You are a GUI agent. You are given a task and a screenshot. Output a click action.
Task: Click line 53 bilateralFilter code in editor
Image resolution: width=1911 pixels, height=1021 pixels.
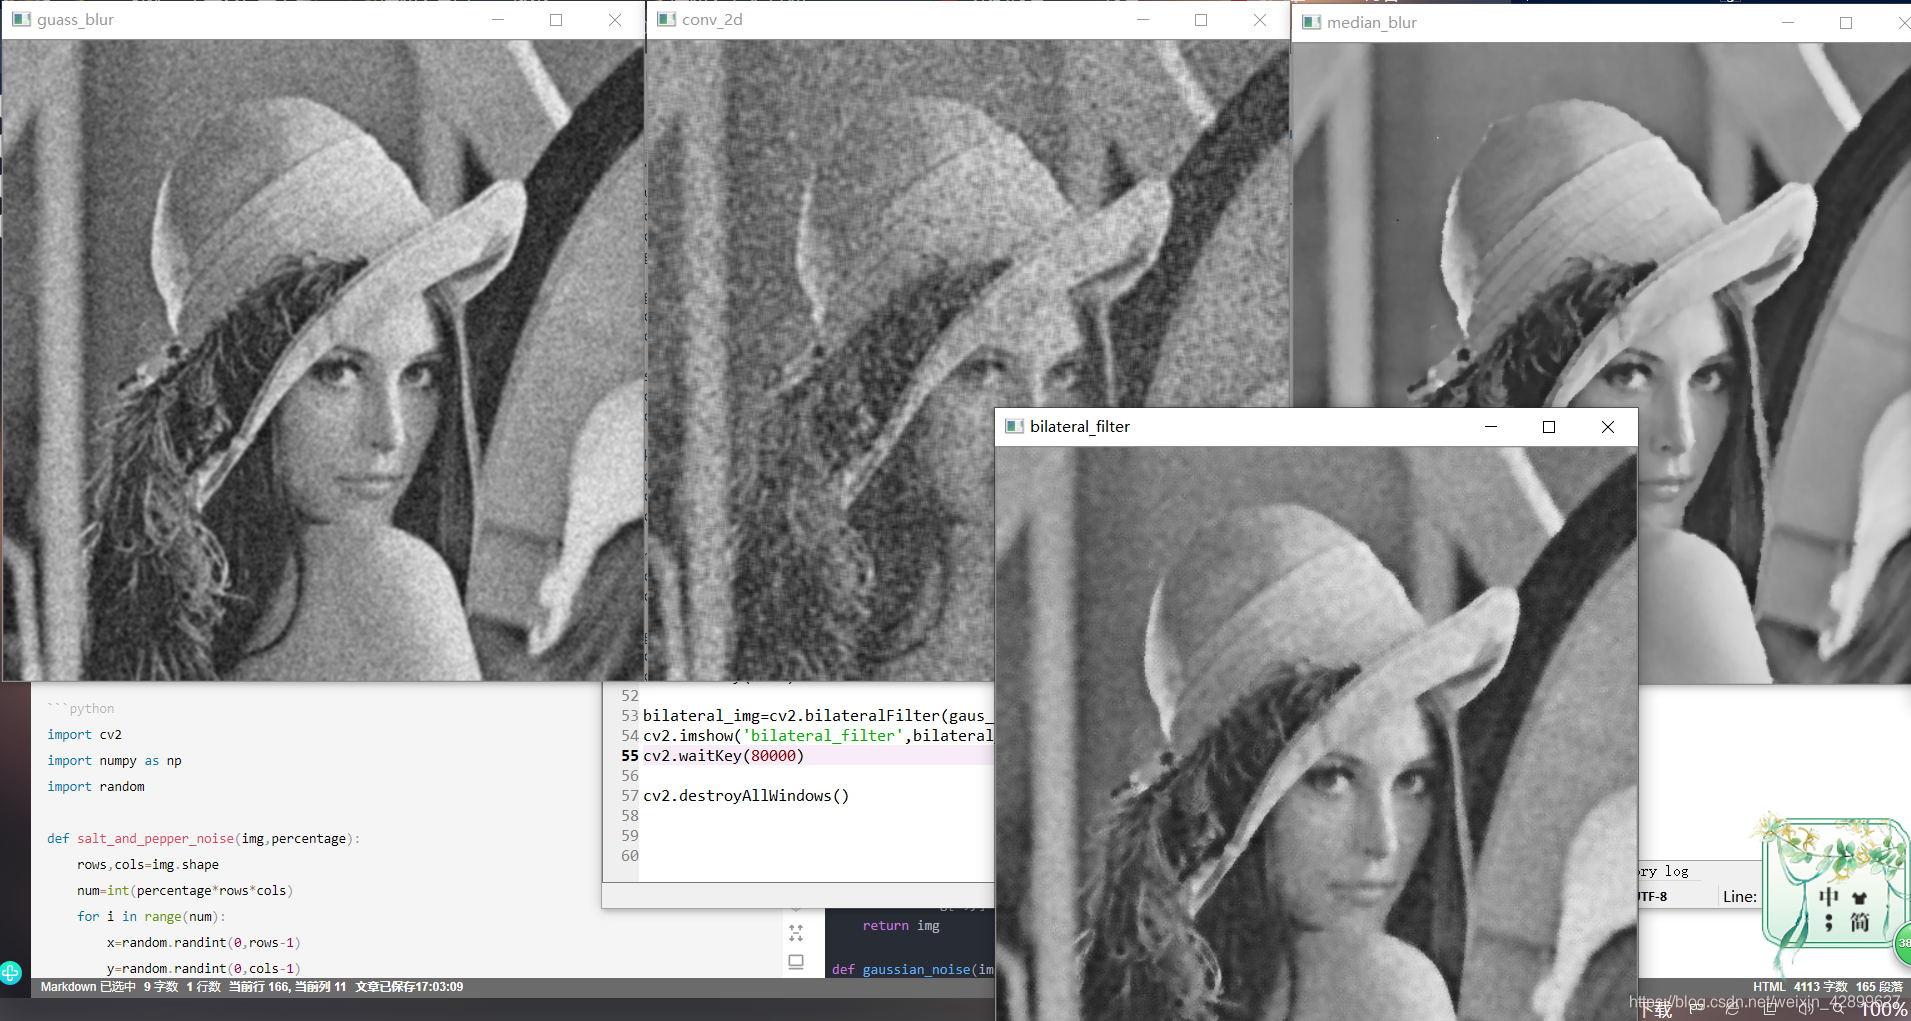tap(818, 715)
